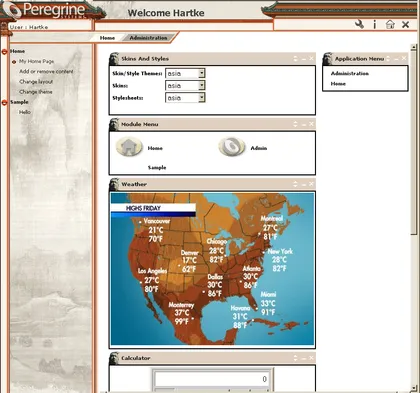The height and width of the screenshot is (393, 420).
Task: Click the Skins And Styles panel portrait icon
Action: pos(114,59)
